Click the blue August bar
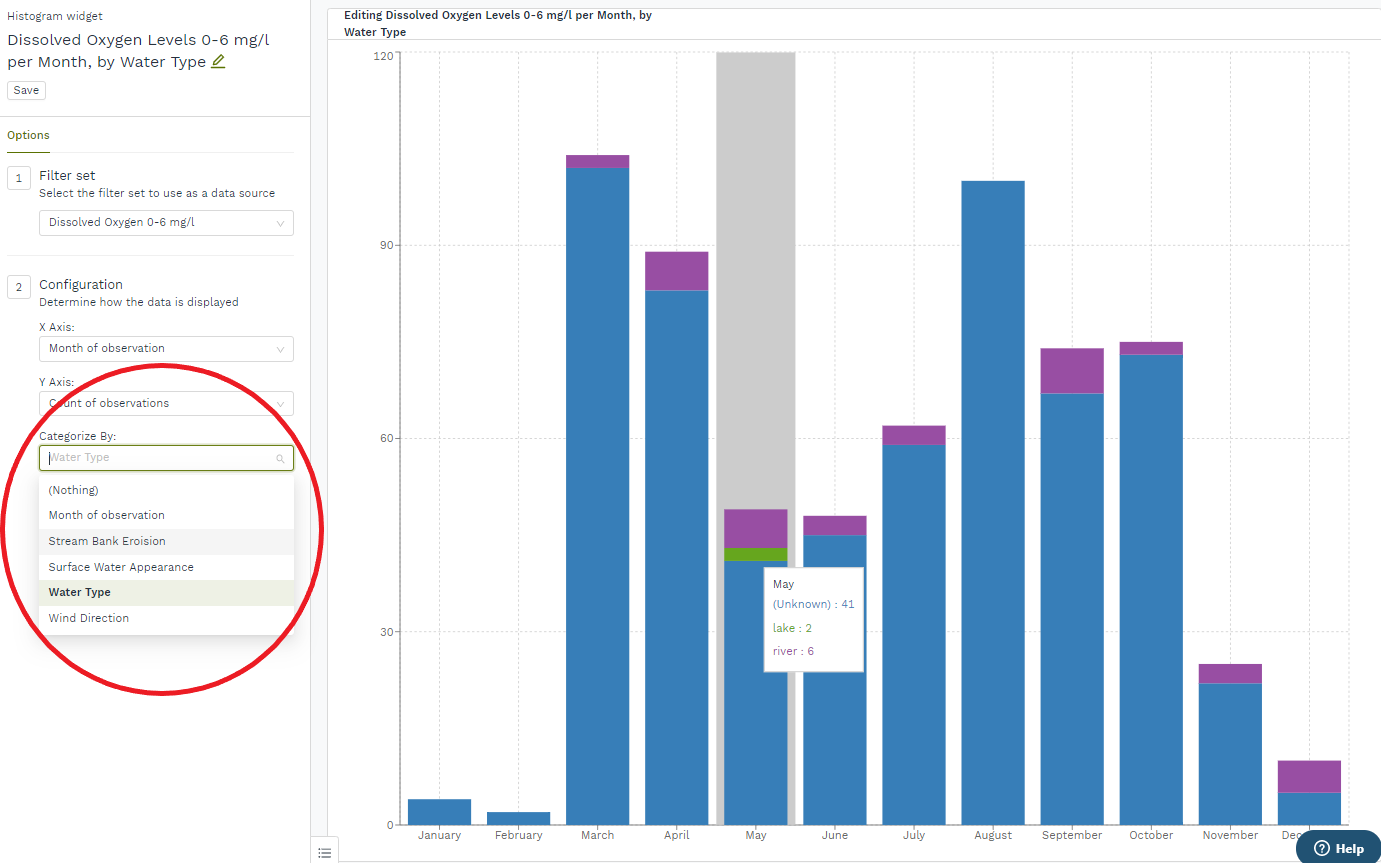1381x863 pixels. pyautogui.click(x=993, y=500)
